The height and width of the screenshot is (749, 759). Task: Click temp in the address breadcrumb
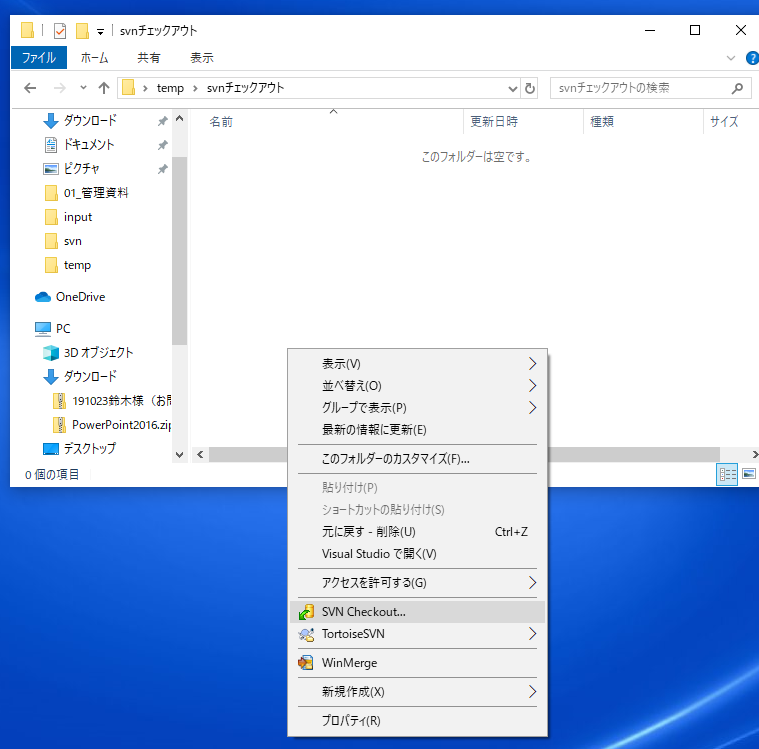(170, 88)
